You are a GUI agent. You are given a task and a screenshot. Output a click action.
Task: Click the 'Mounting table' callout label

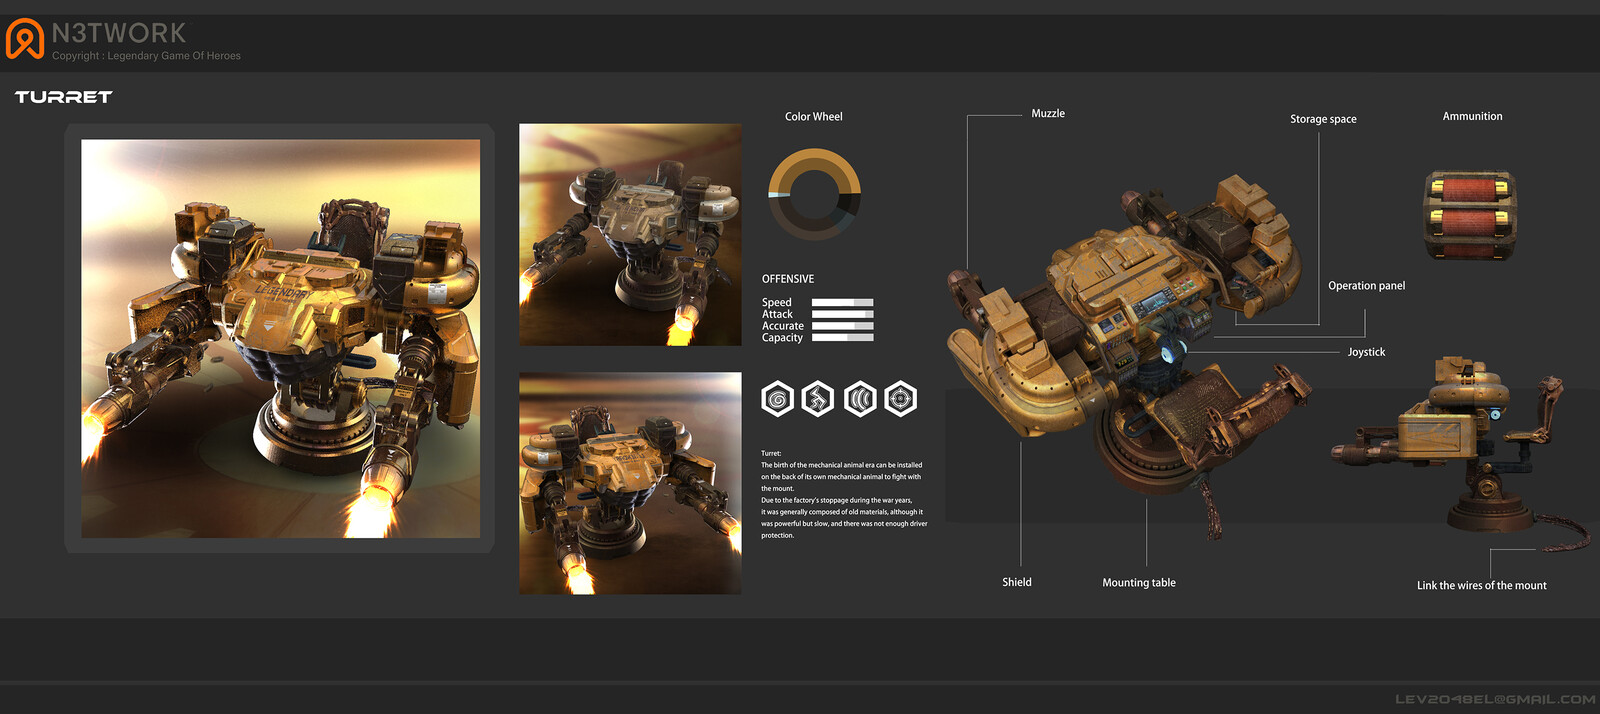click(x=1139, y=583)
